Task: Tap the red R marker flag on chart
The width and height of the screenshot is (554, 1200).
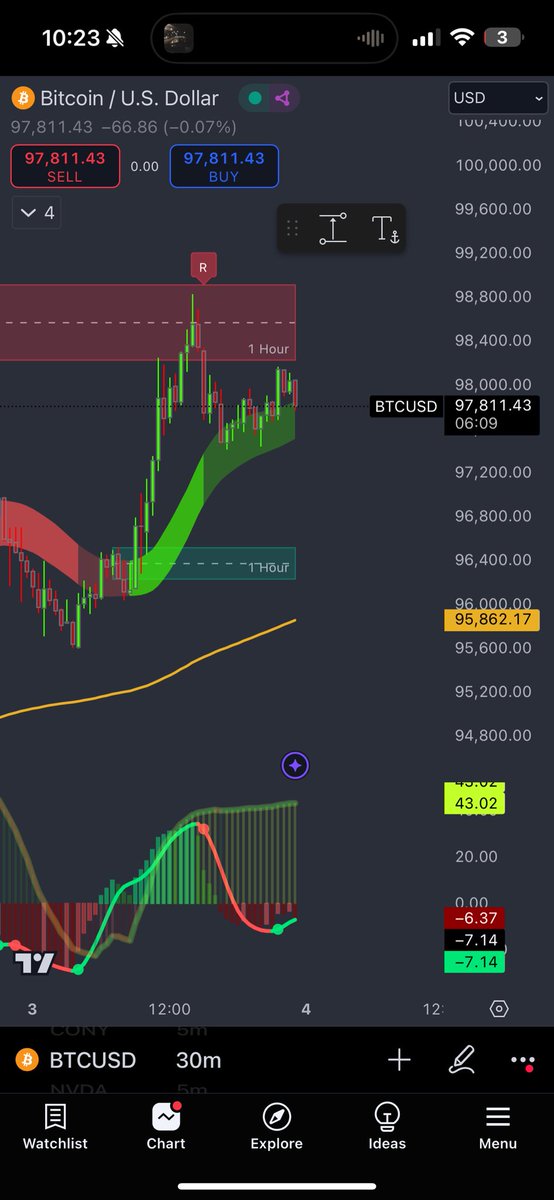Action: (x=203, y=267)
